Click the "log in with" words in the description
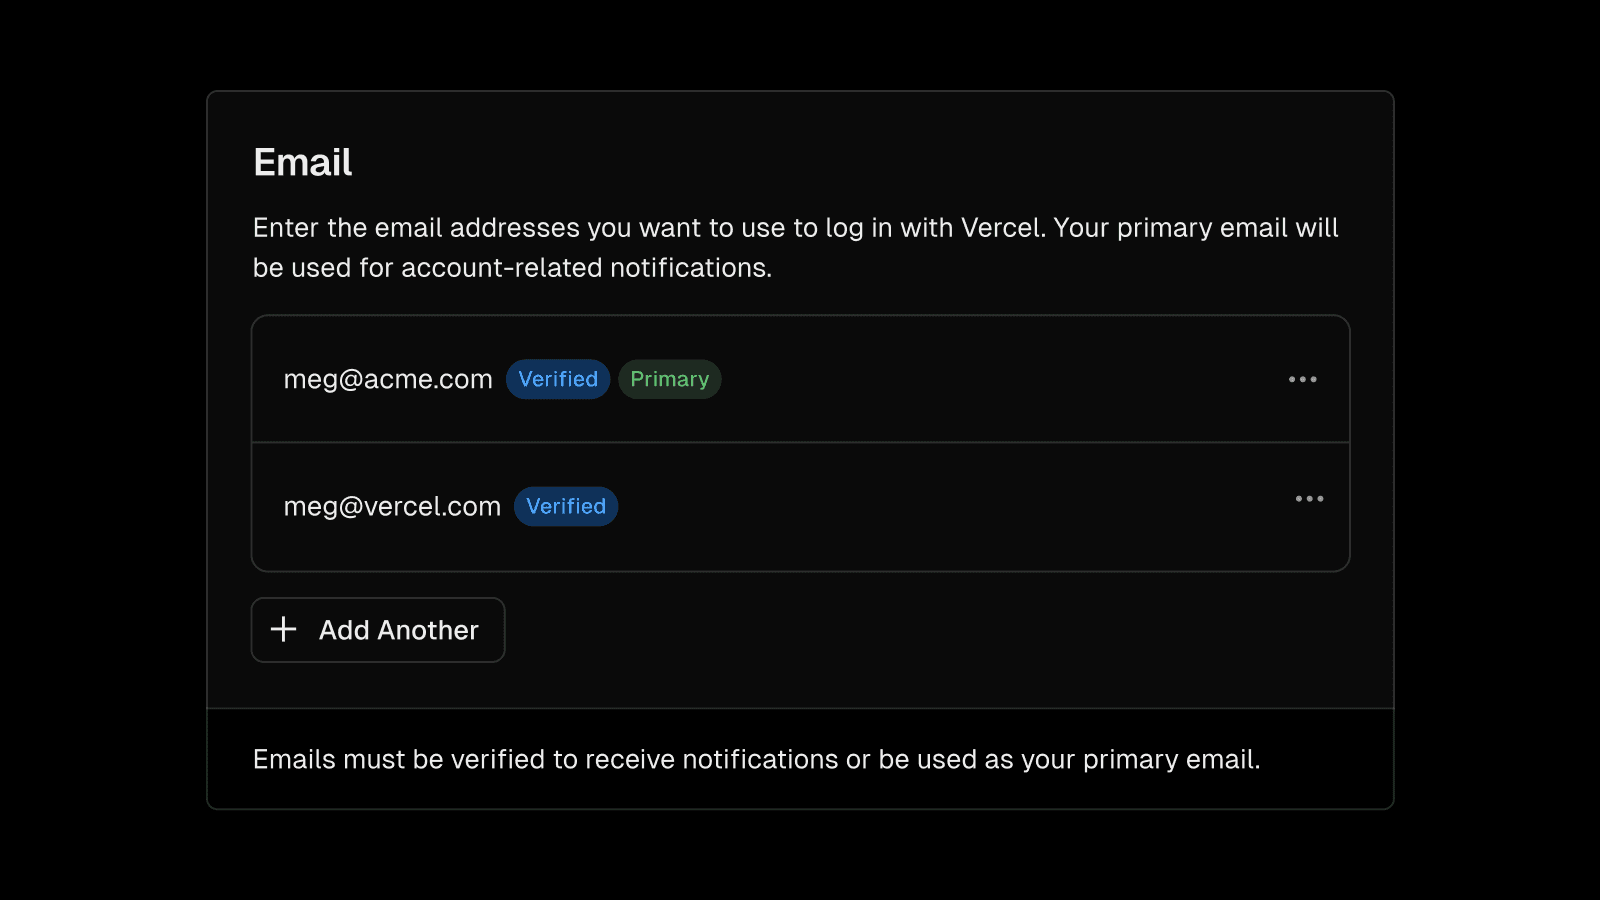This screenshot has width=1600, height=900. (x=889, y=228)
